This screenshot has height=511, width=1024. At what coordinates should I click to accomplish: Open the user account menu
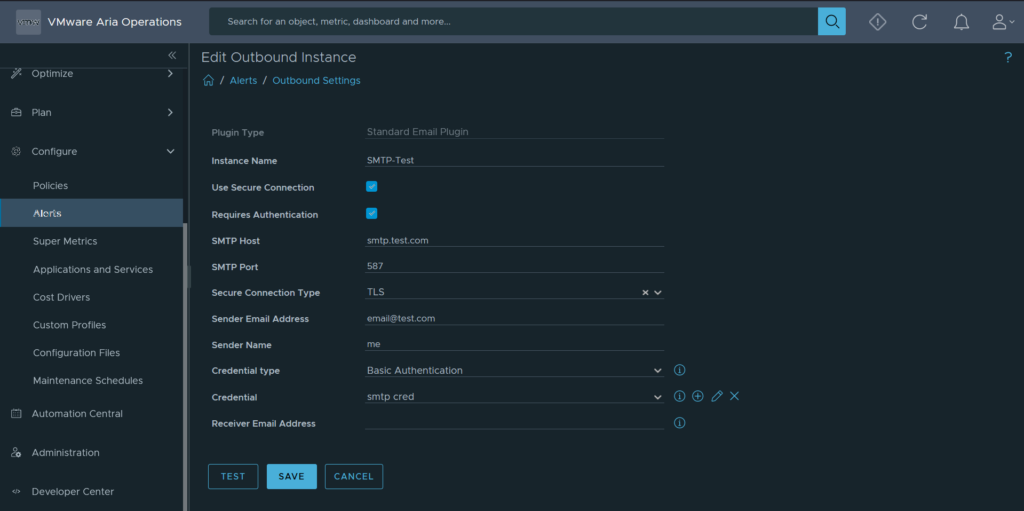[1003, 22]
